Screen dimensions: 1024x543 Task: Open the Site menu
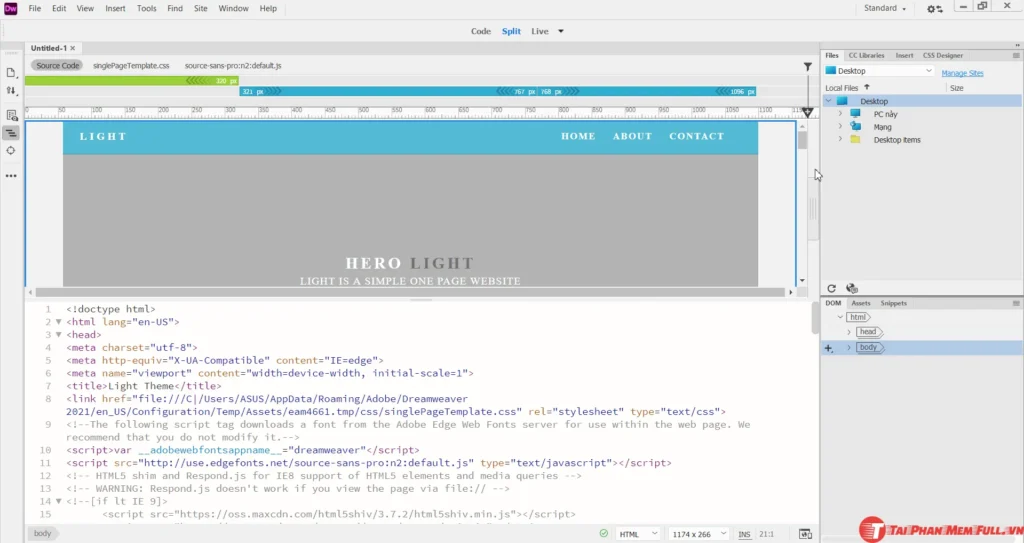tap(200, 8)
